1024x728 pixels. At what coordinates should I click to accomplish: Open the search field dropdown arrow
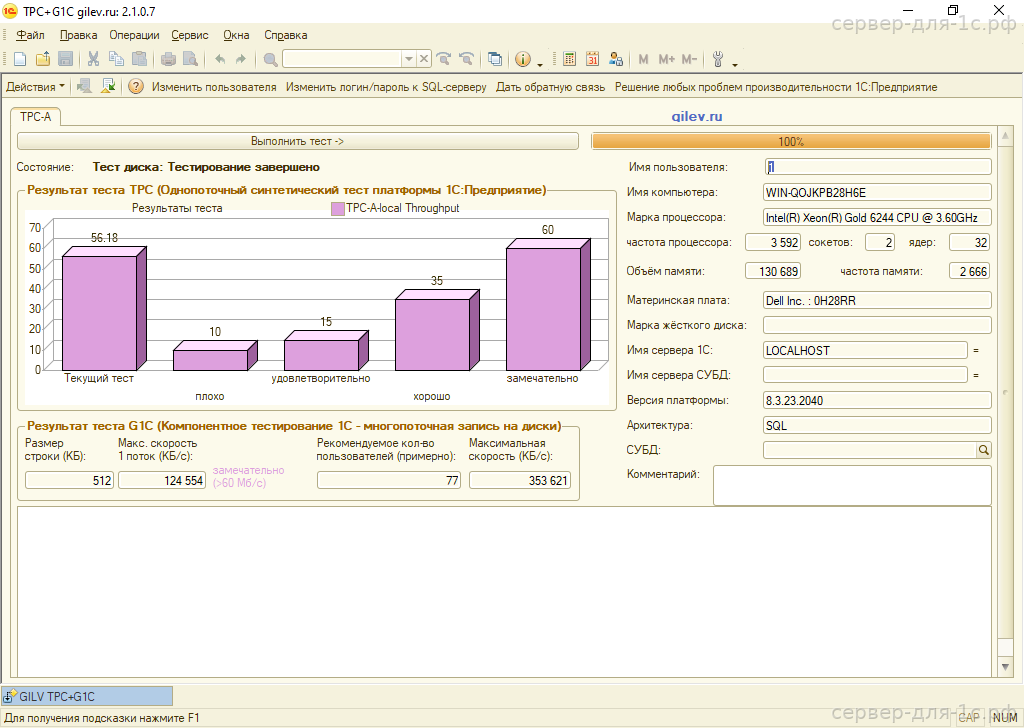410,59
